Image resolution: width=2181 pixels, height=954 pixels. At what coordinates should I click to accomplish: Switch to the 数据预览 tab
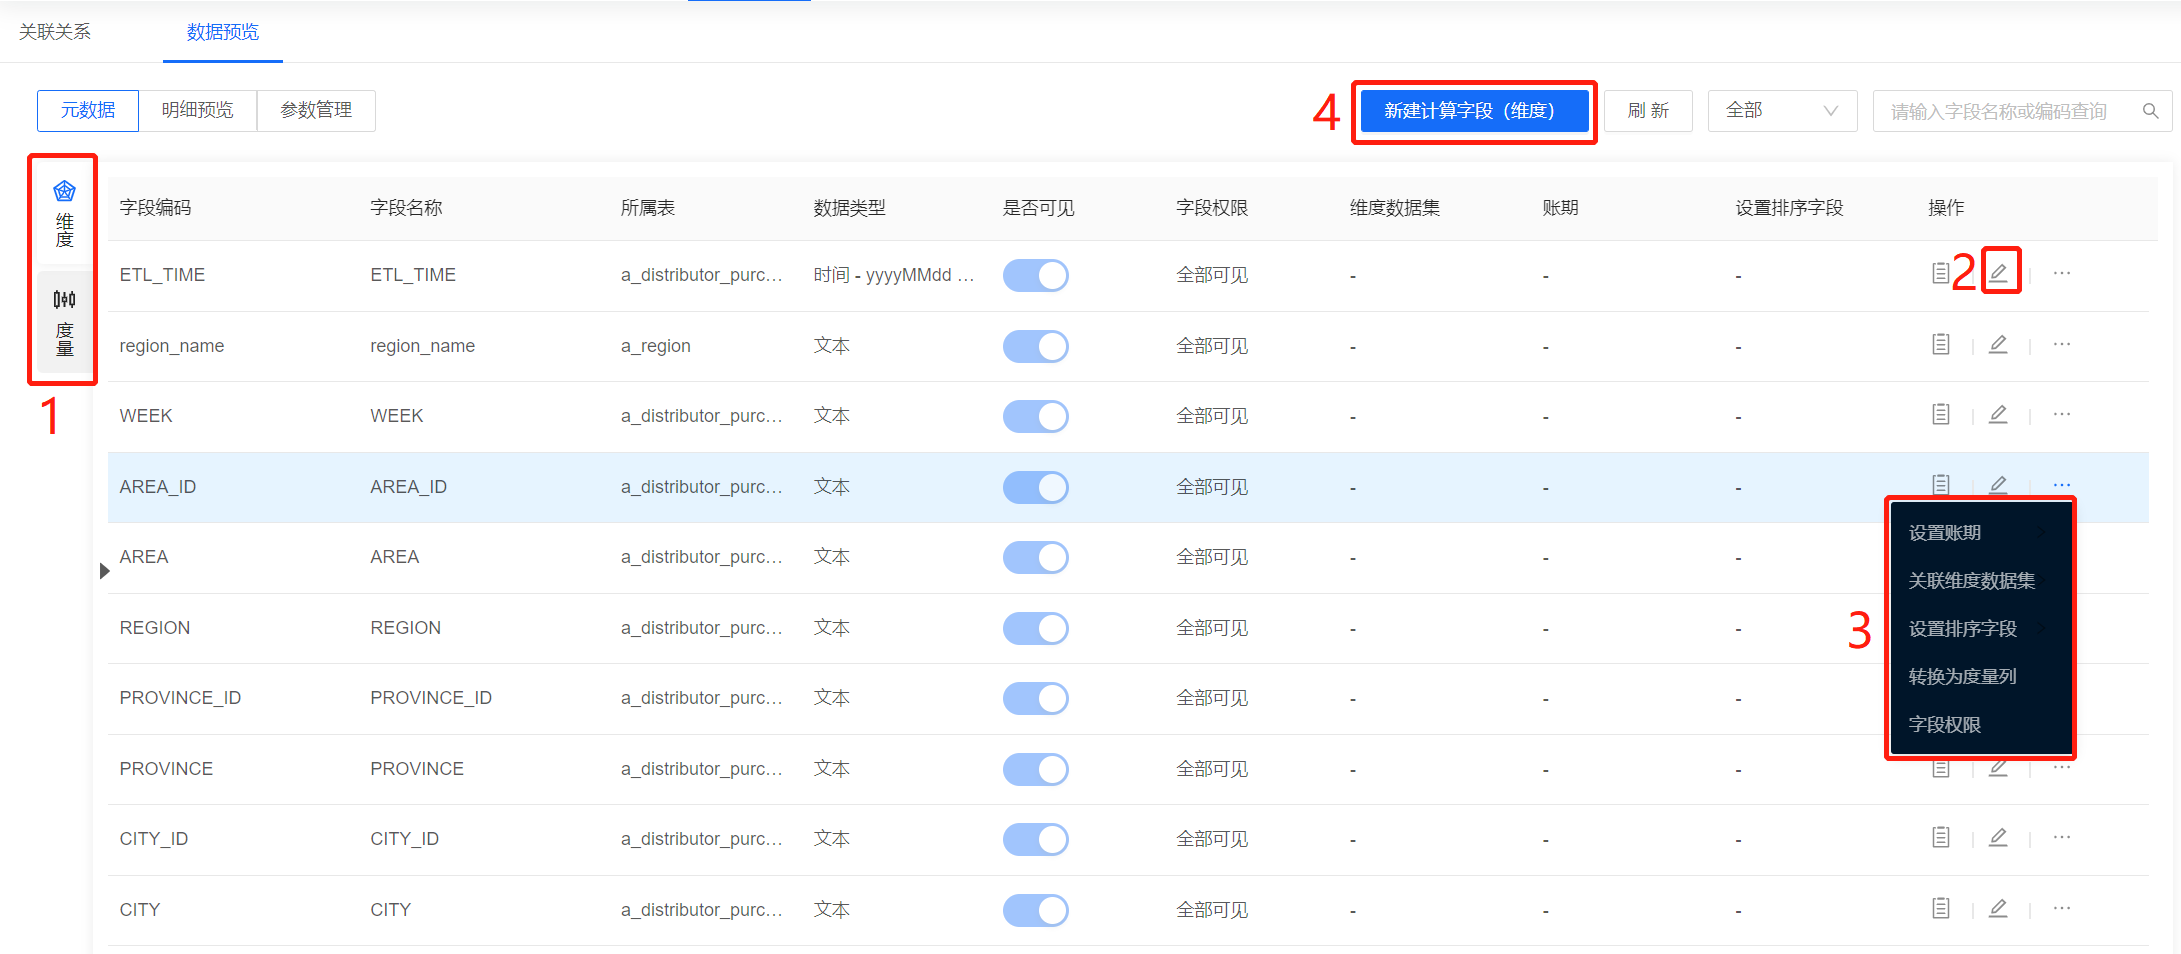223,32
